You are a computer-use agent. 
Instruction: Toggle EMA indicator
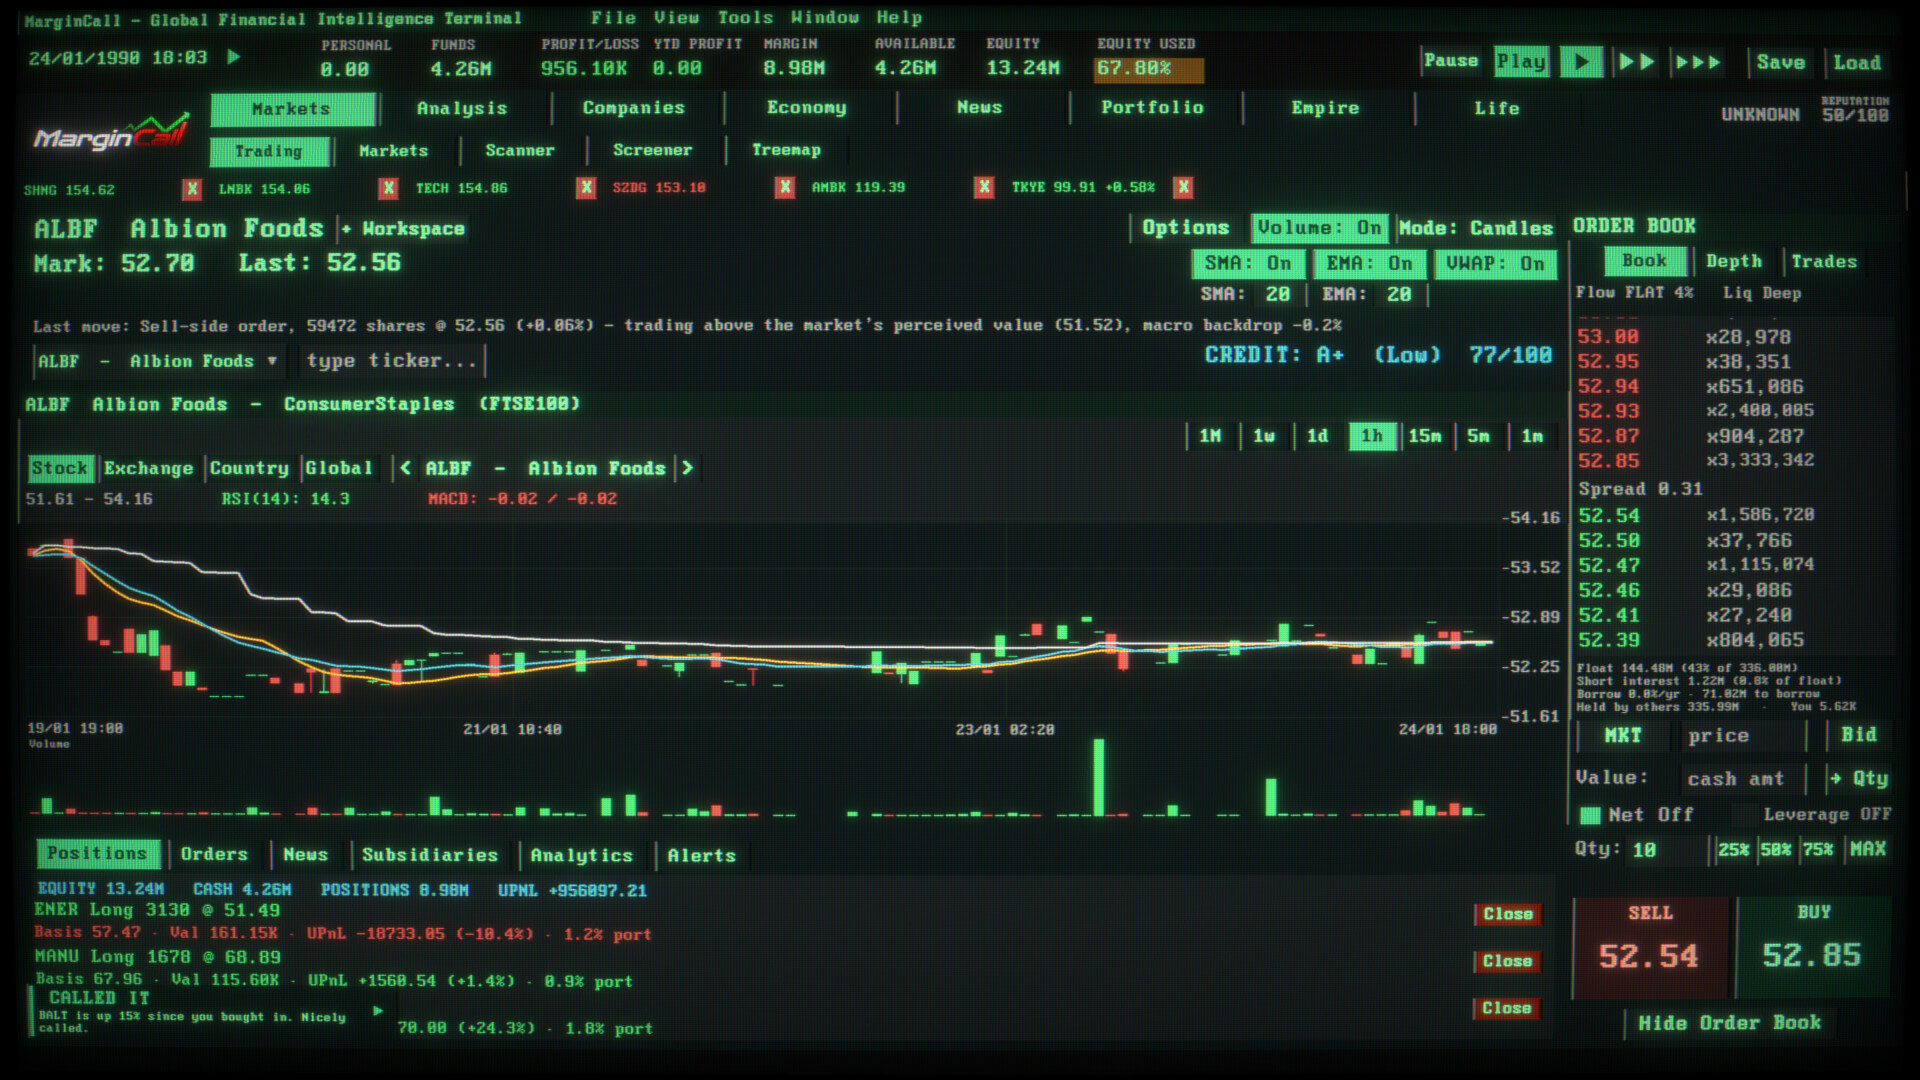(x=1369, y=264)
